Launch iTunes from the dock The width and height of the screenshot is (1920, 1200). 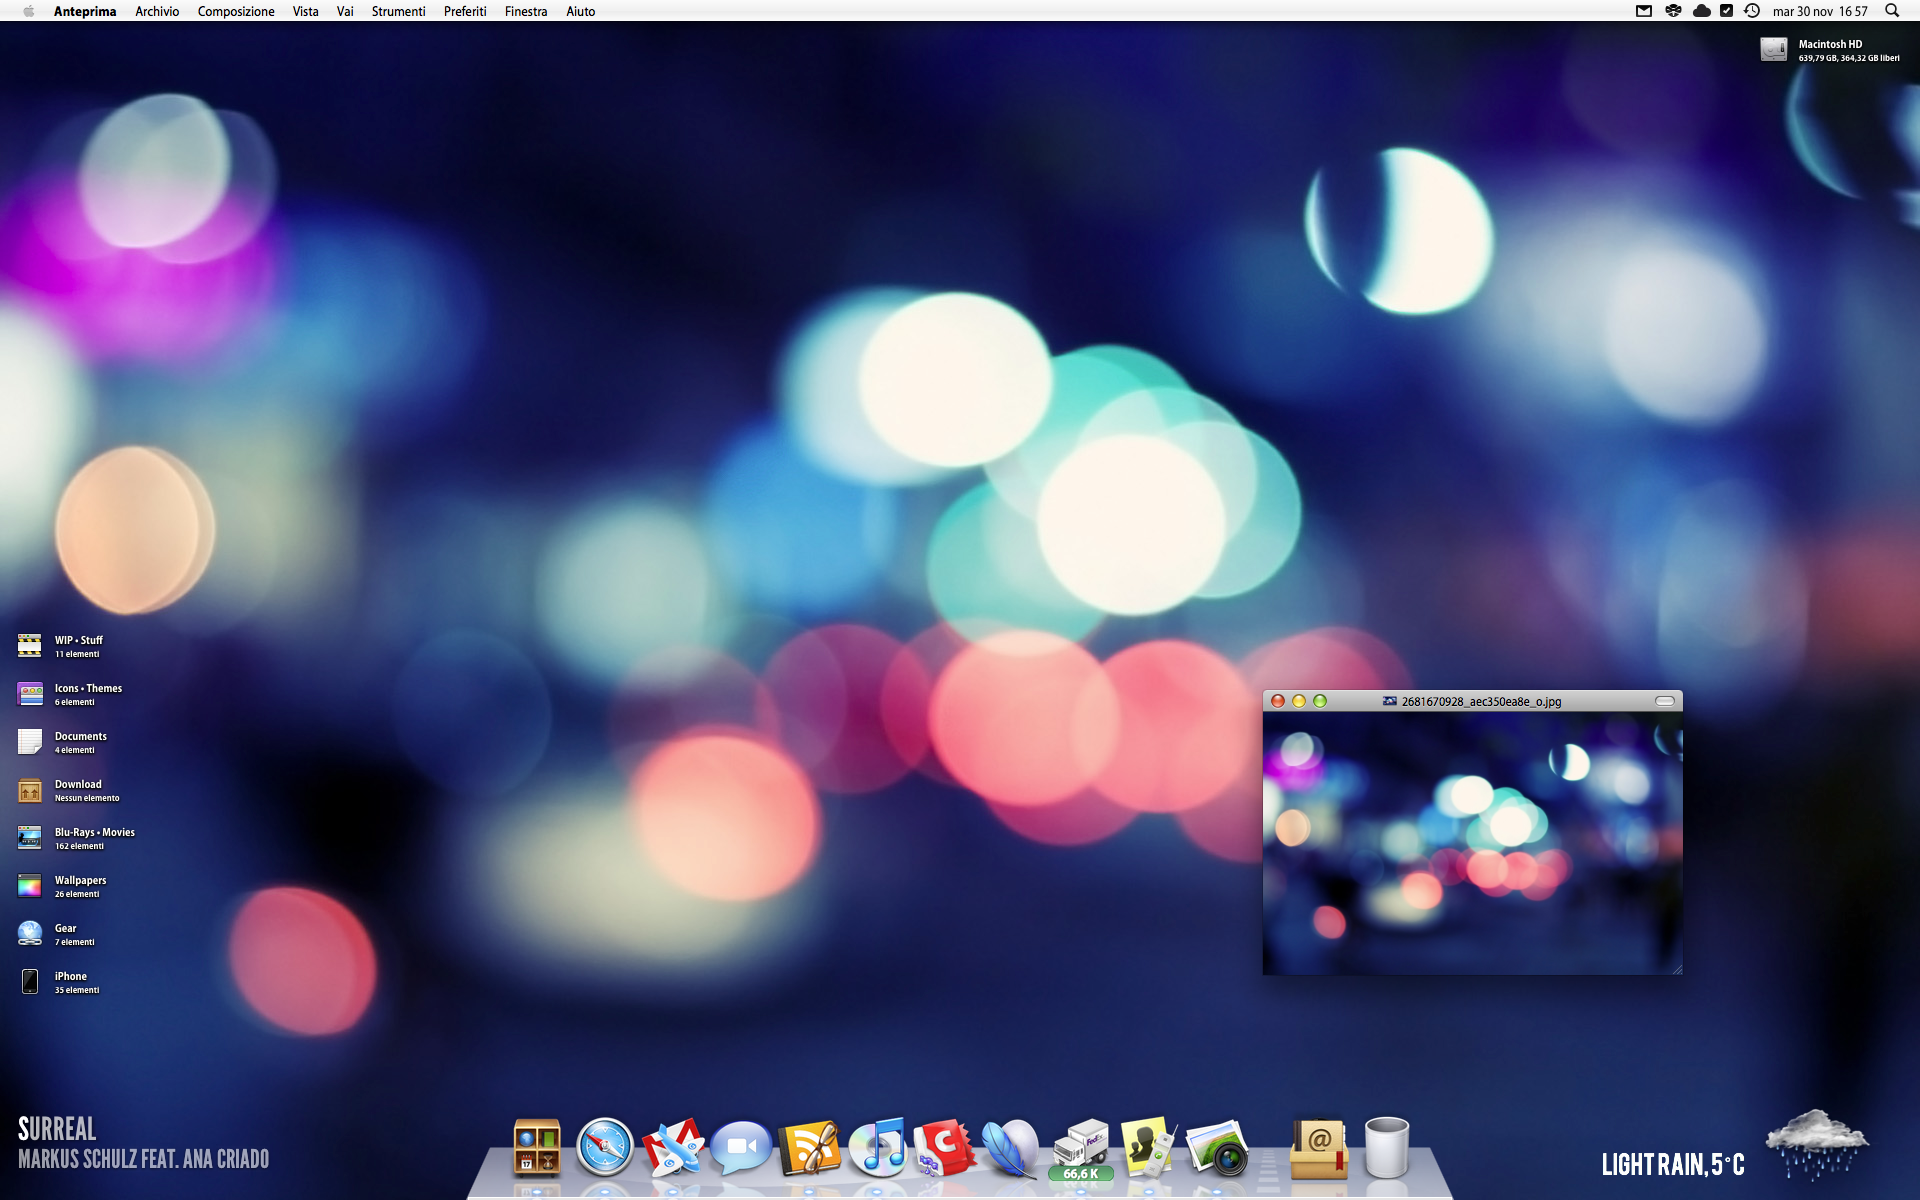tap(877, 1147)
